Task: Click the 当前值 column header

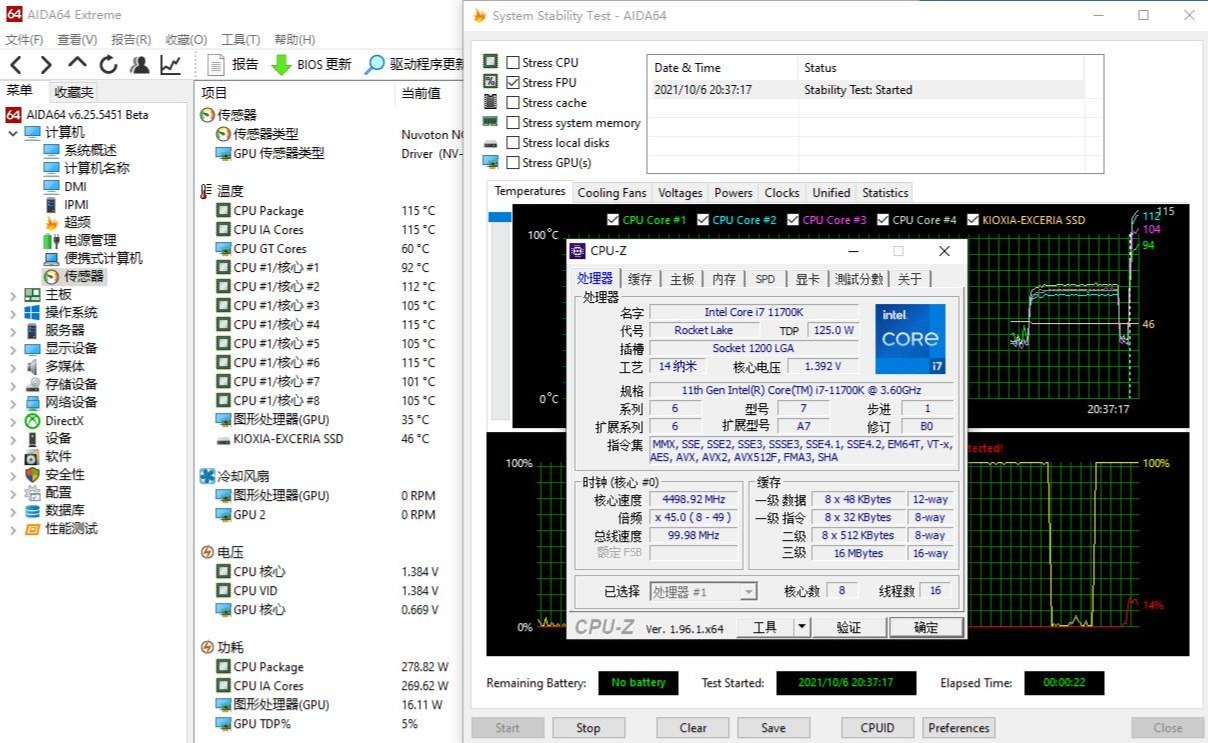Action: (x=421, y=92)
